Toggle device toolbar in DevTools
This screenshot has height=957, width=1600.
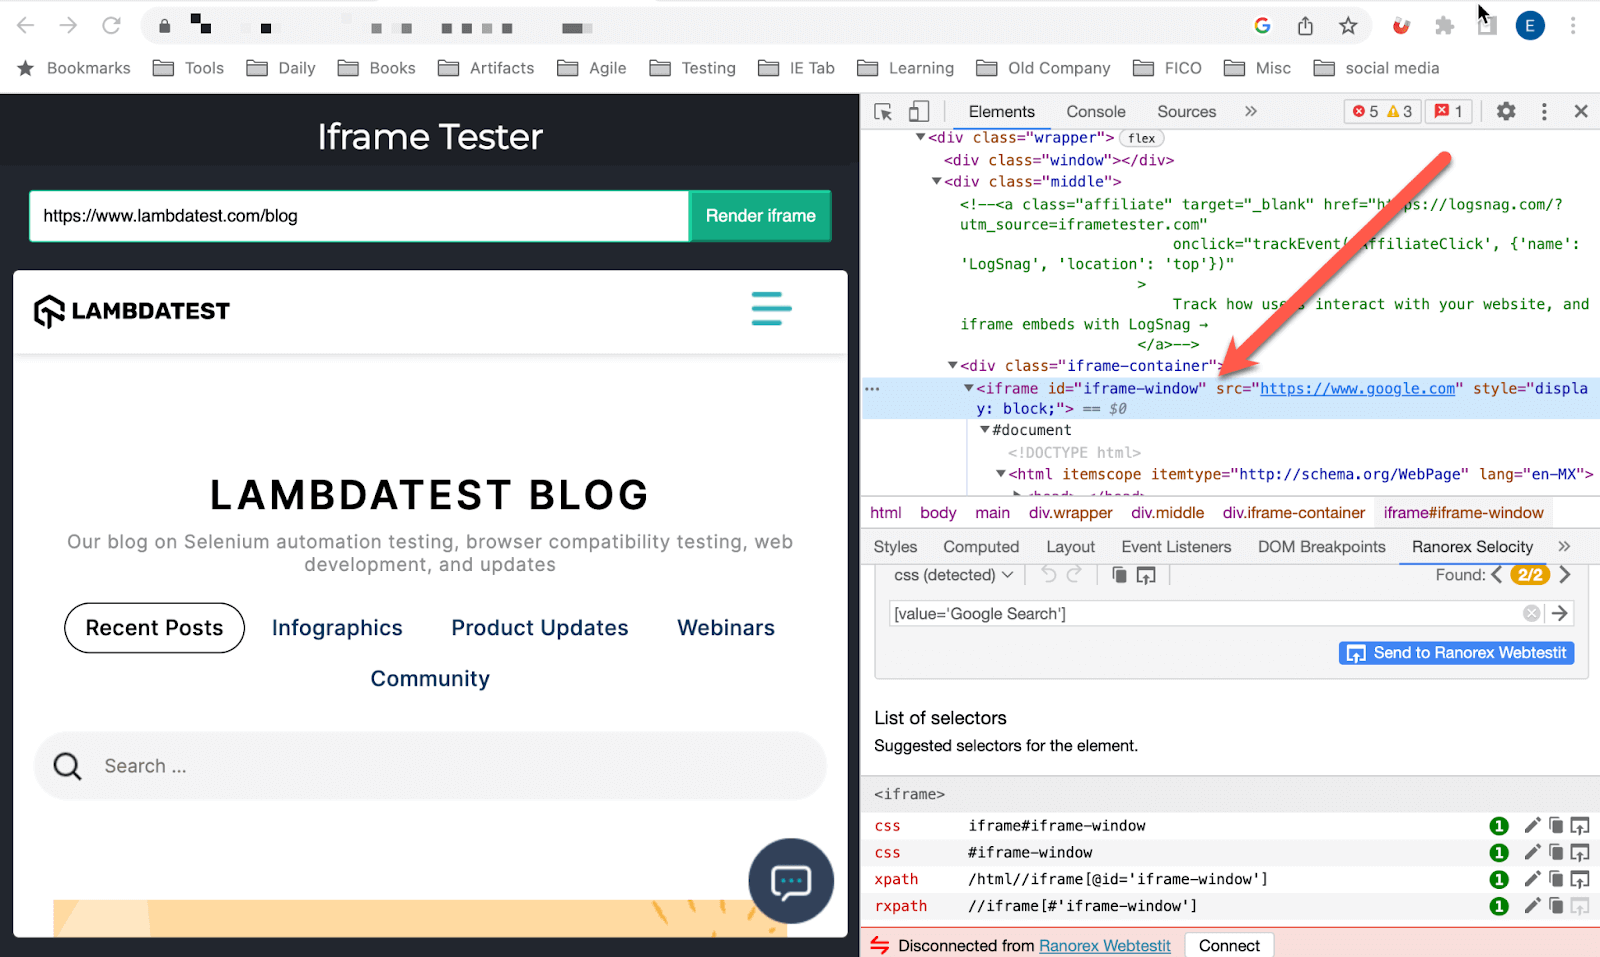click(x=918, y=112)
